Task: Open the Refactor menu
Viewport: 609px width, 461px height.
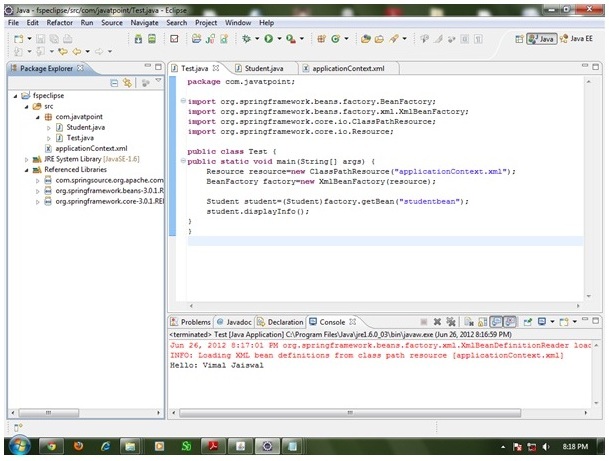Action: [60, 22]
